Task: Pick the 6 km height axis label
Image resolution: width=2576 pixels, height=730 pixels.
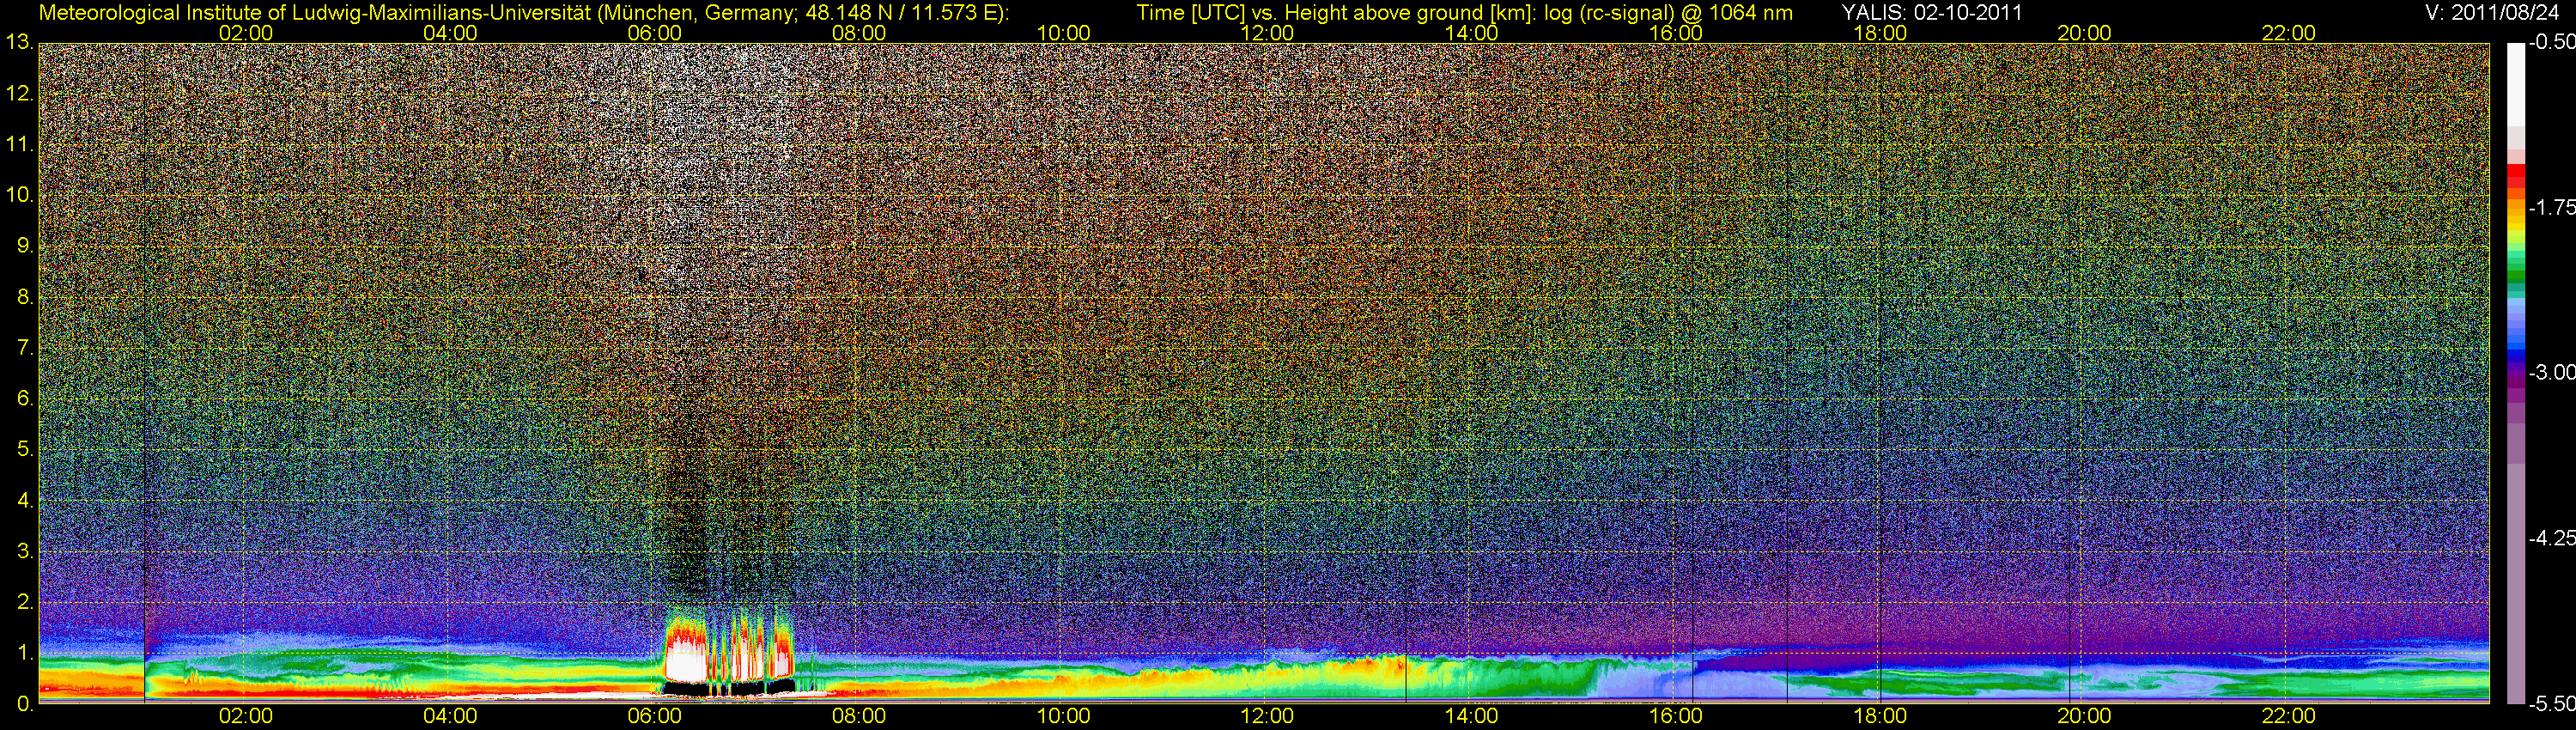Action: 25,399
